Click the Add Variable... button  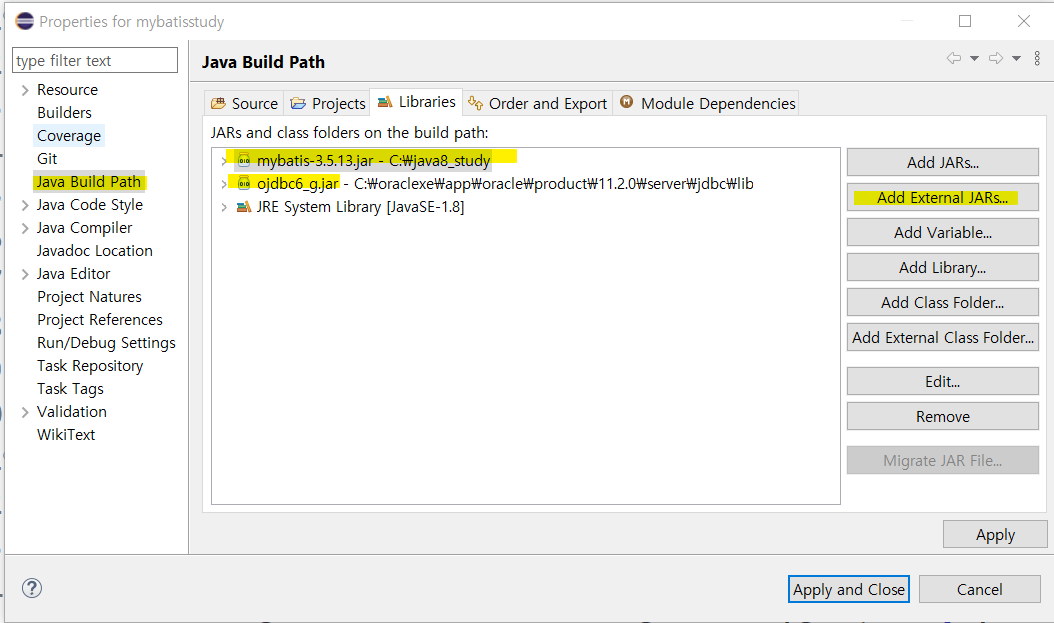[942, 233]
